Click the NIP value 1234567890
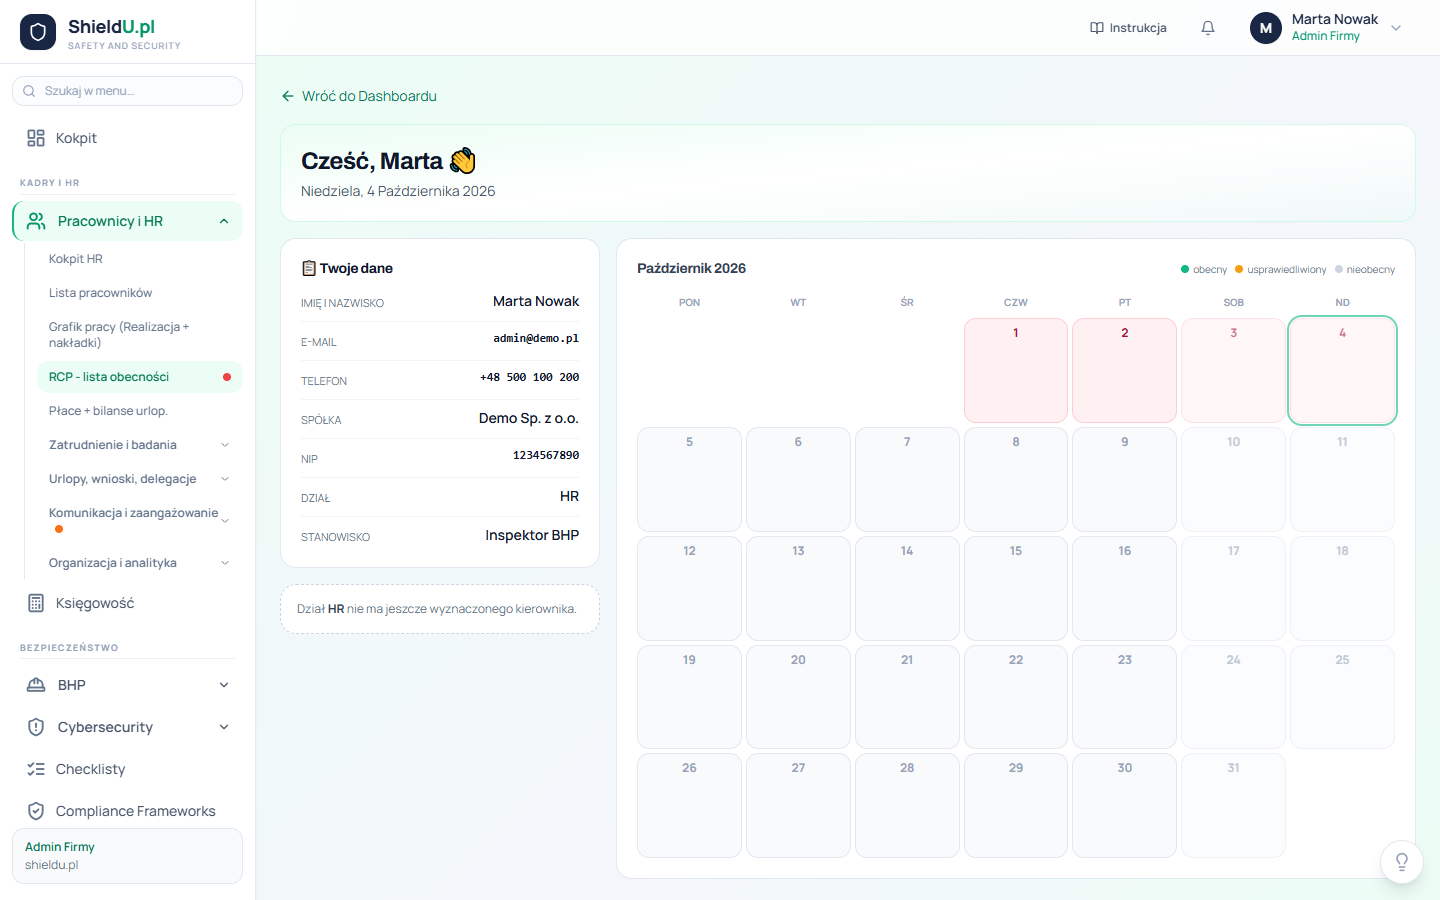 pyautogui.click(x=546, y=456)
